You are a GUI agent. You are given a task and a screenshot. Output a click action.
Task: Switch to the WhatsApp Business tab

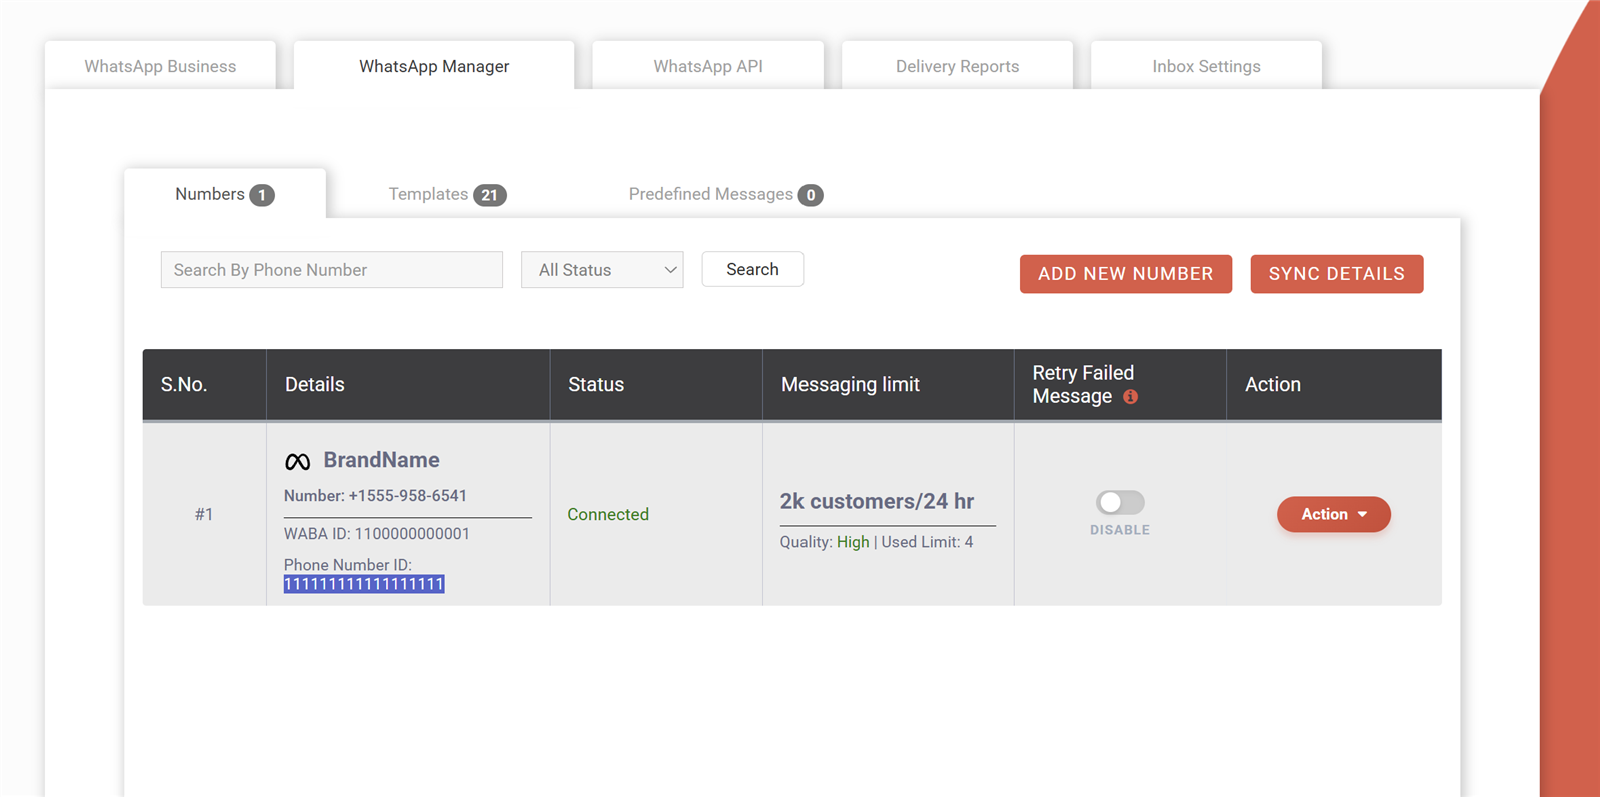pos(160,66)
